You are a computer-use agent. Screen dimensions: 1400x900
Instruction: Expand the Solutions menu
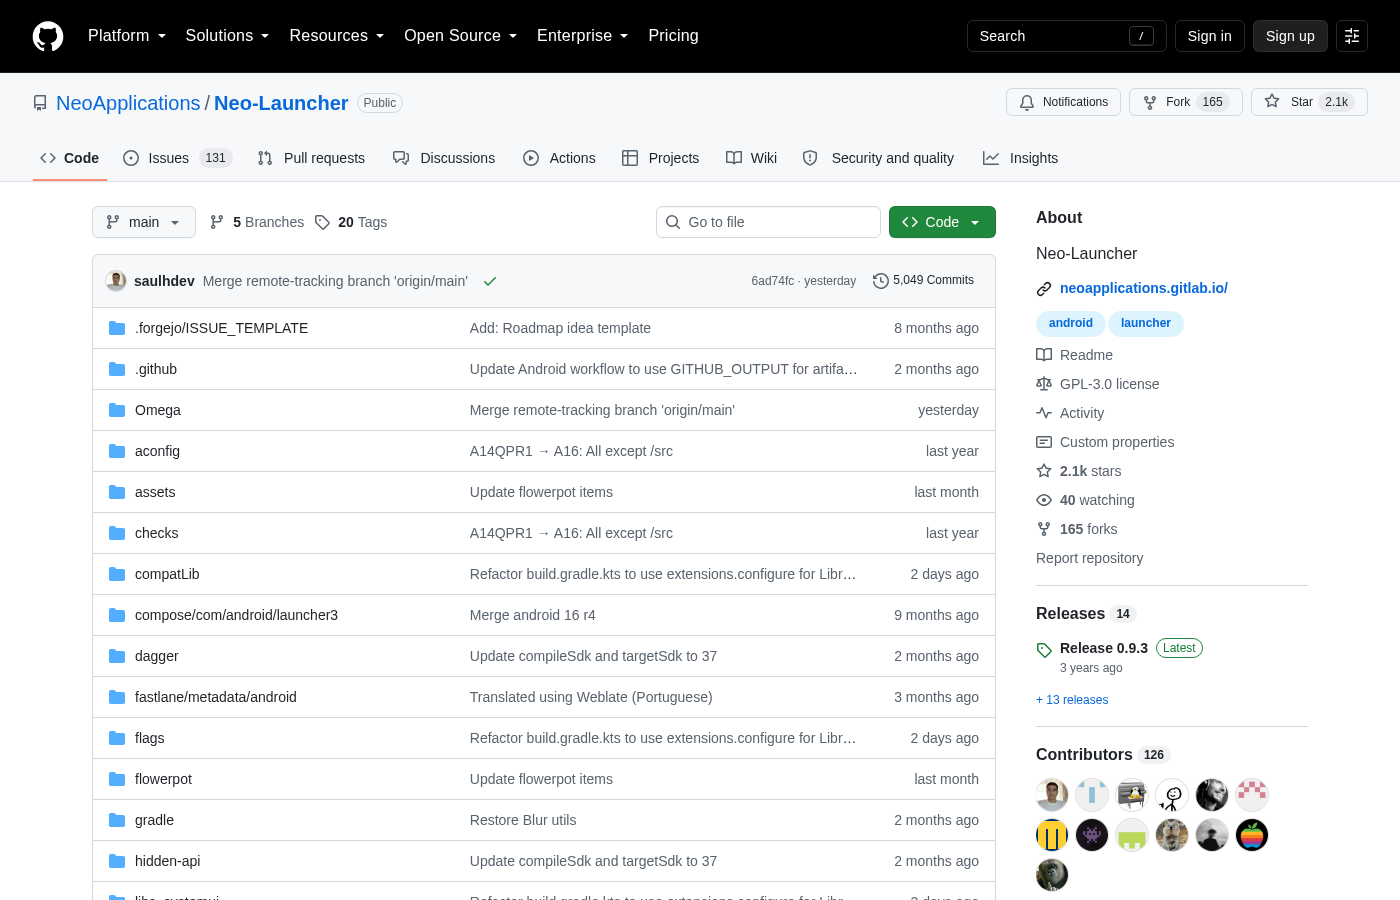[x=228, y=36]
